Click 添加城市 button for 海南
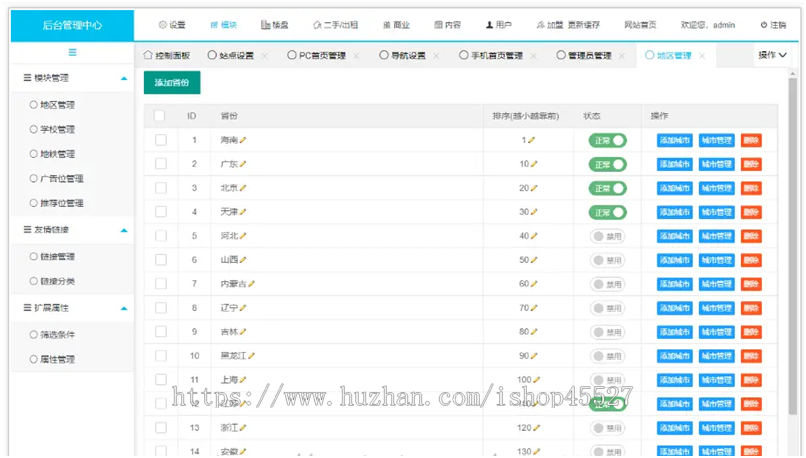The image size is (806, 458). click(674, 140)
